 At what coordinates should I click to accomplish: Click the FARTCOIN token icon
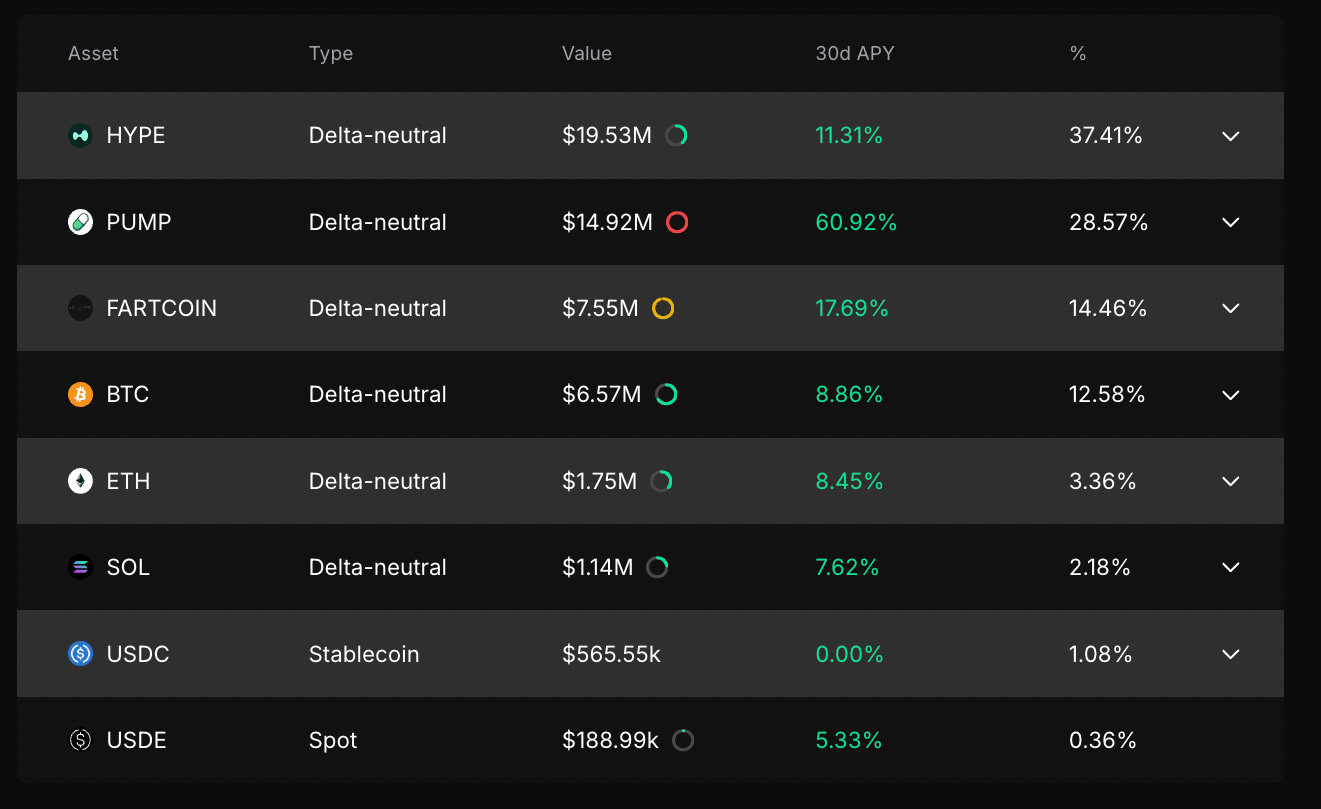click(x=80, y=308)
